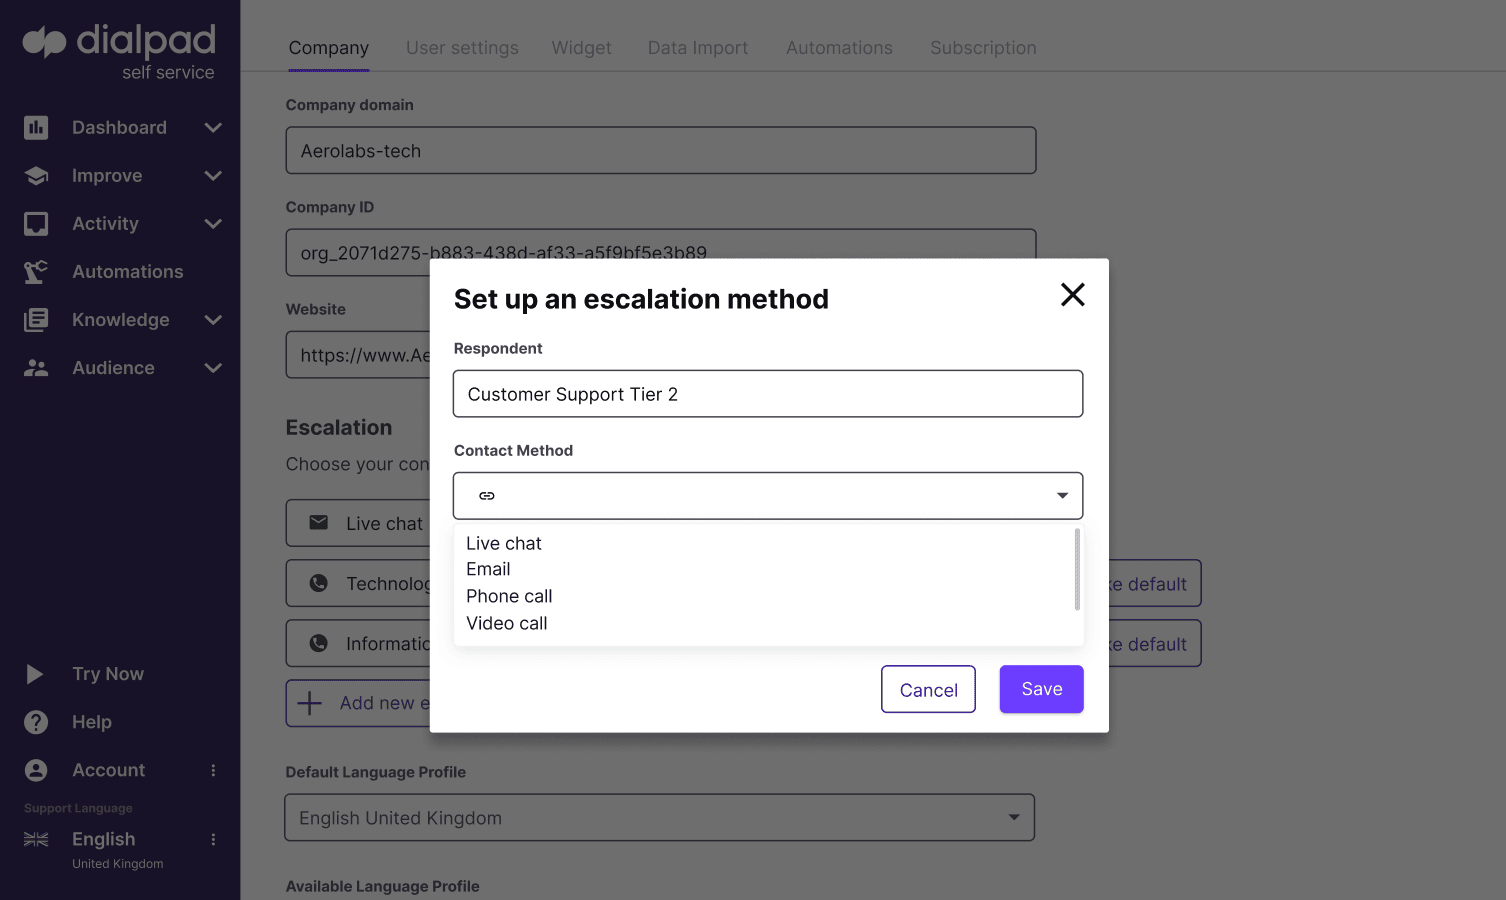Open the Default Language Profile dropdown

[x=1012, y=817]
